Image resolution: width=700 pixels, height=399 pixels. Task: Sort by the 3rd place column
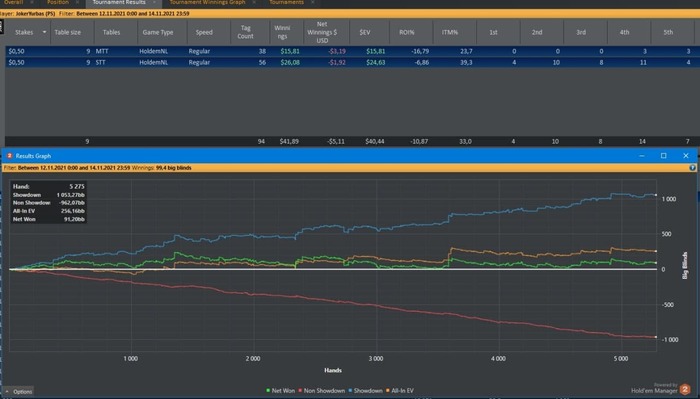[x=581, y=32]
